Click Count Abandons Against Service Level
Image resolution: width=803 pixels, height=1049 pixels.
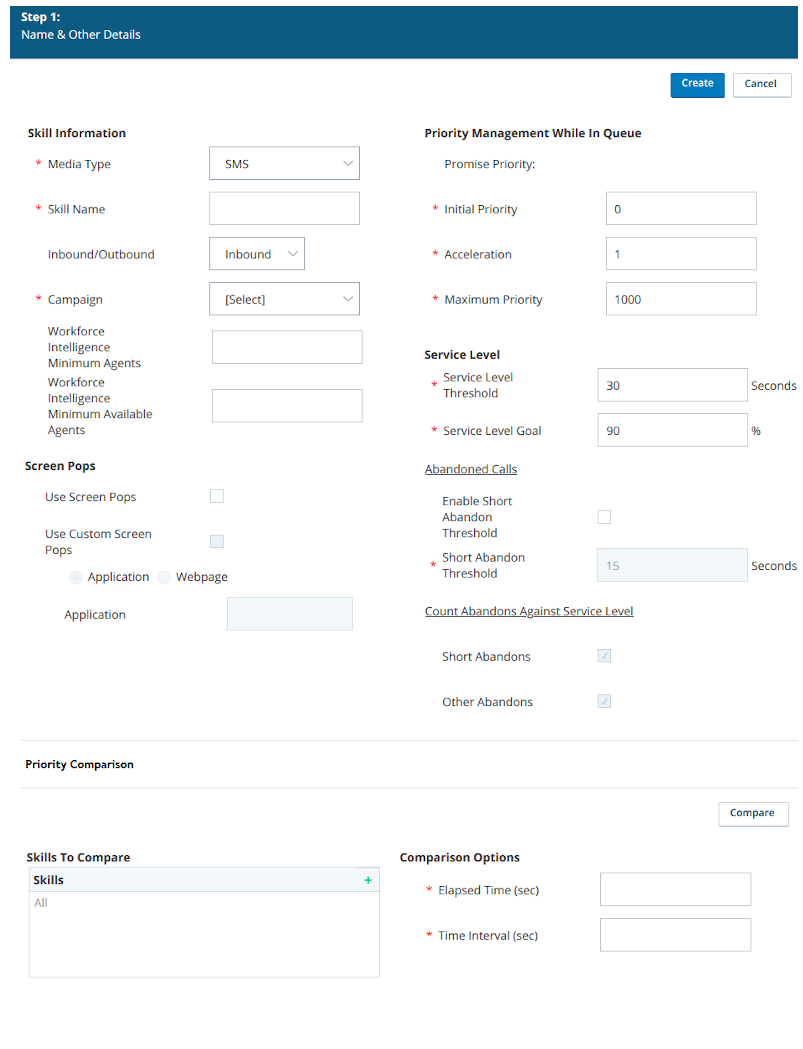pos(528,610)
